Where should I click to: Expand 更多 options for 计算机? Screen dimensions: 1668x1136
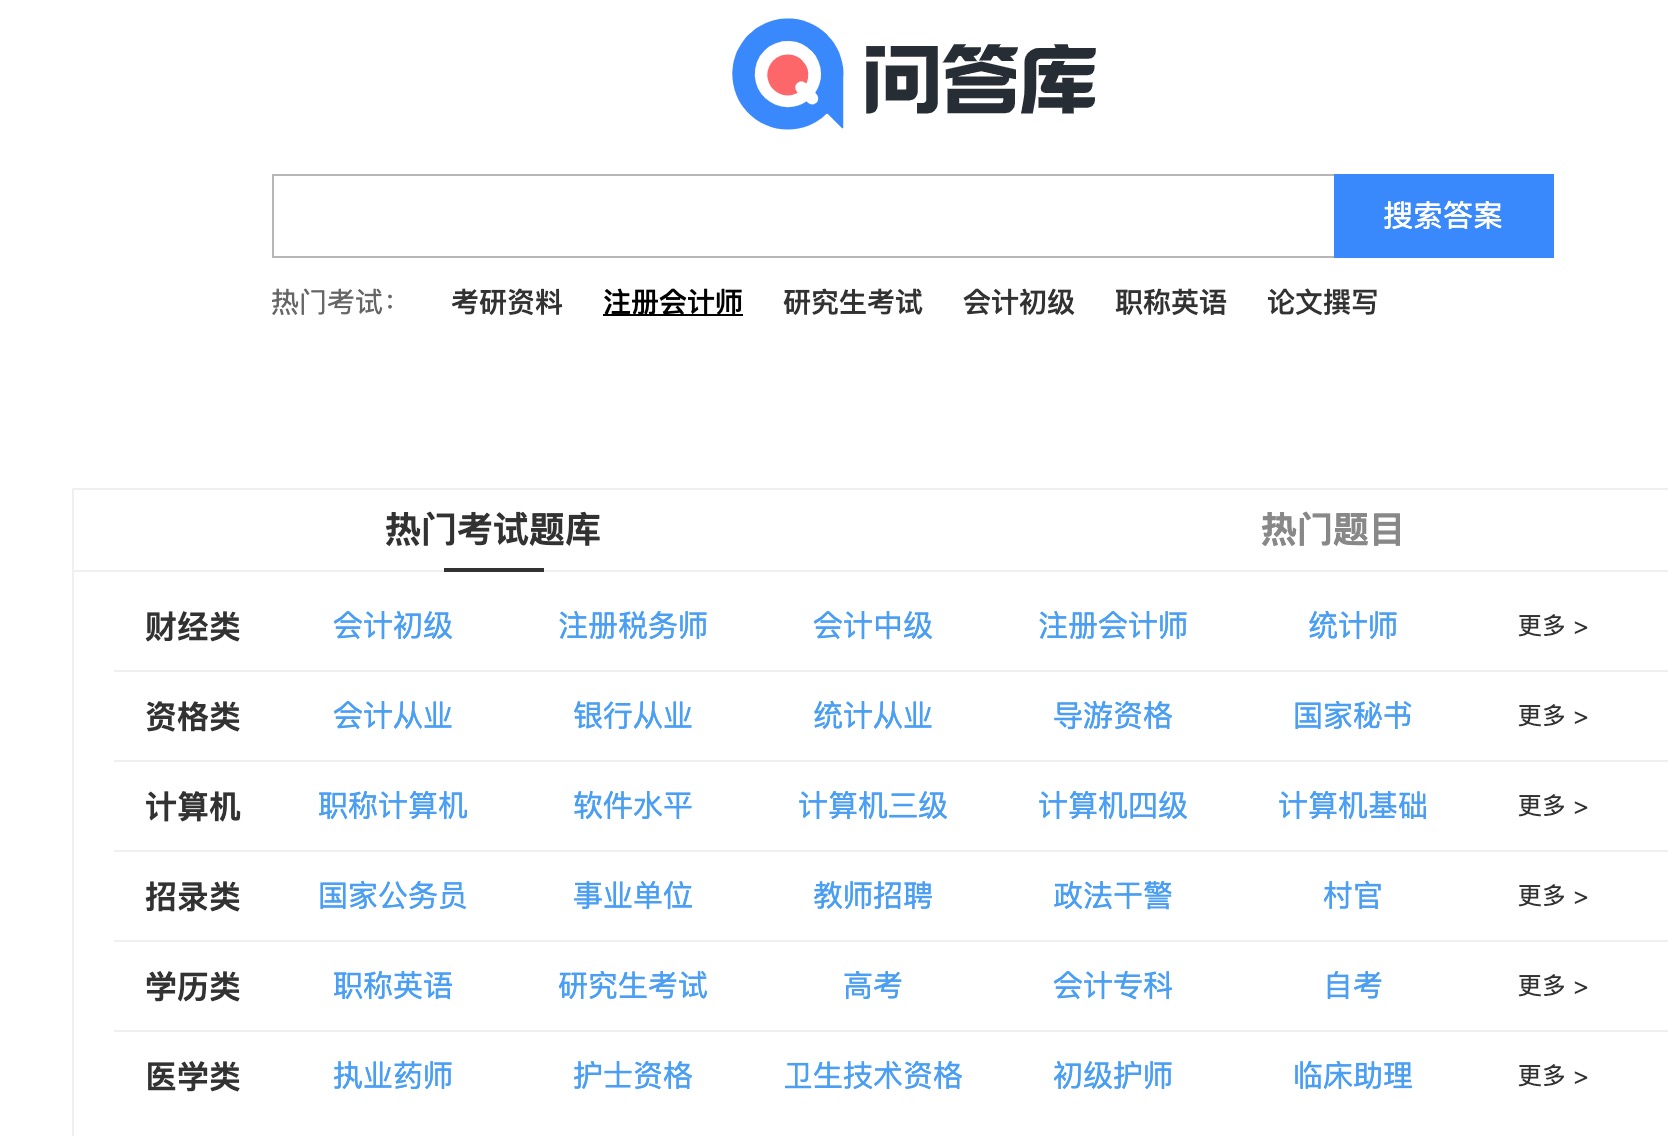tap(1550, 807)
